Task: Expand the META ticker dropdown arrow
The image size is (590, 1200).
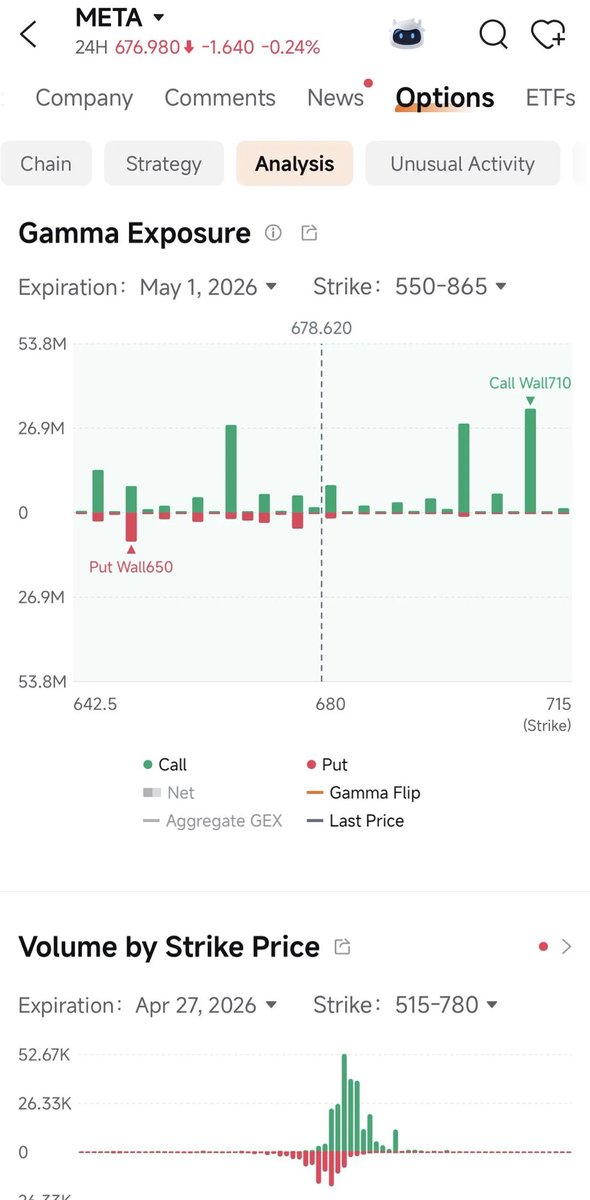Action: coord(158,18)
